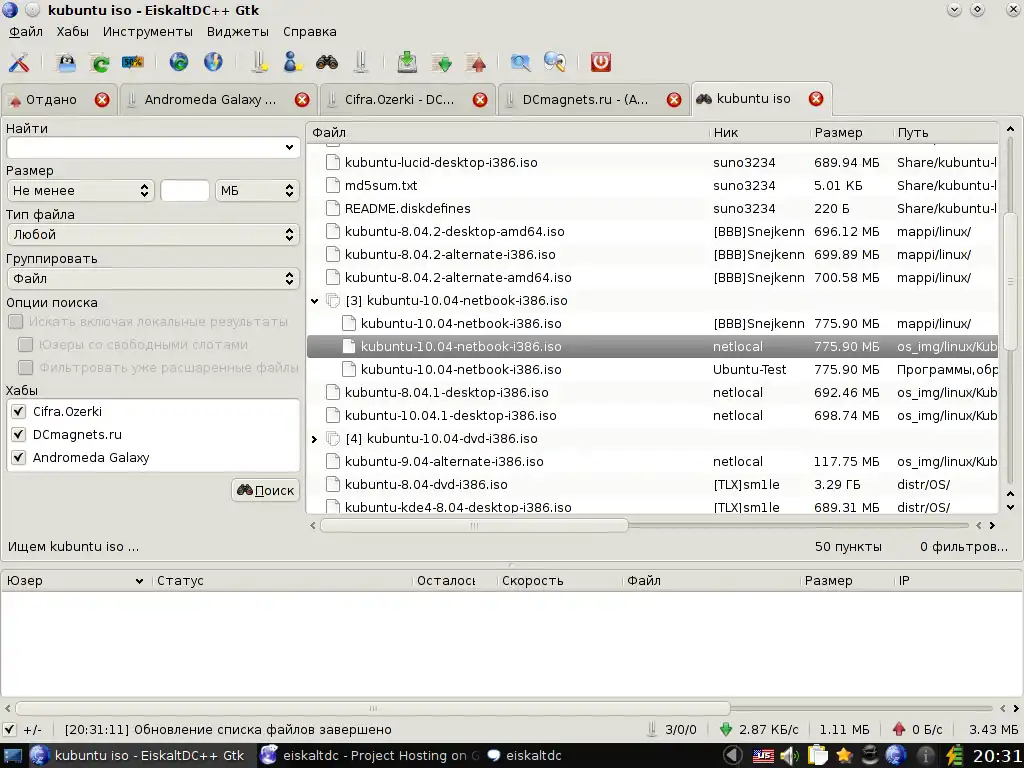
Task: Open the Виджеты menu
Action: [x=238, y=31]
